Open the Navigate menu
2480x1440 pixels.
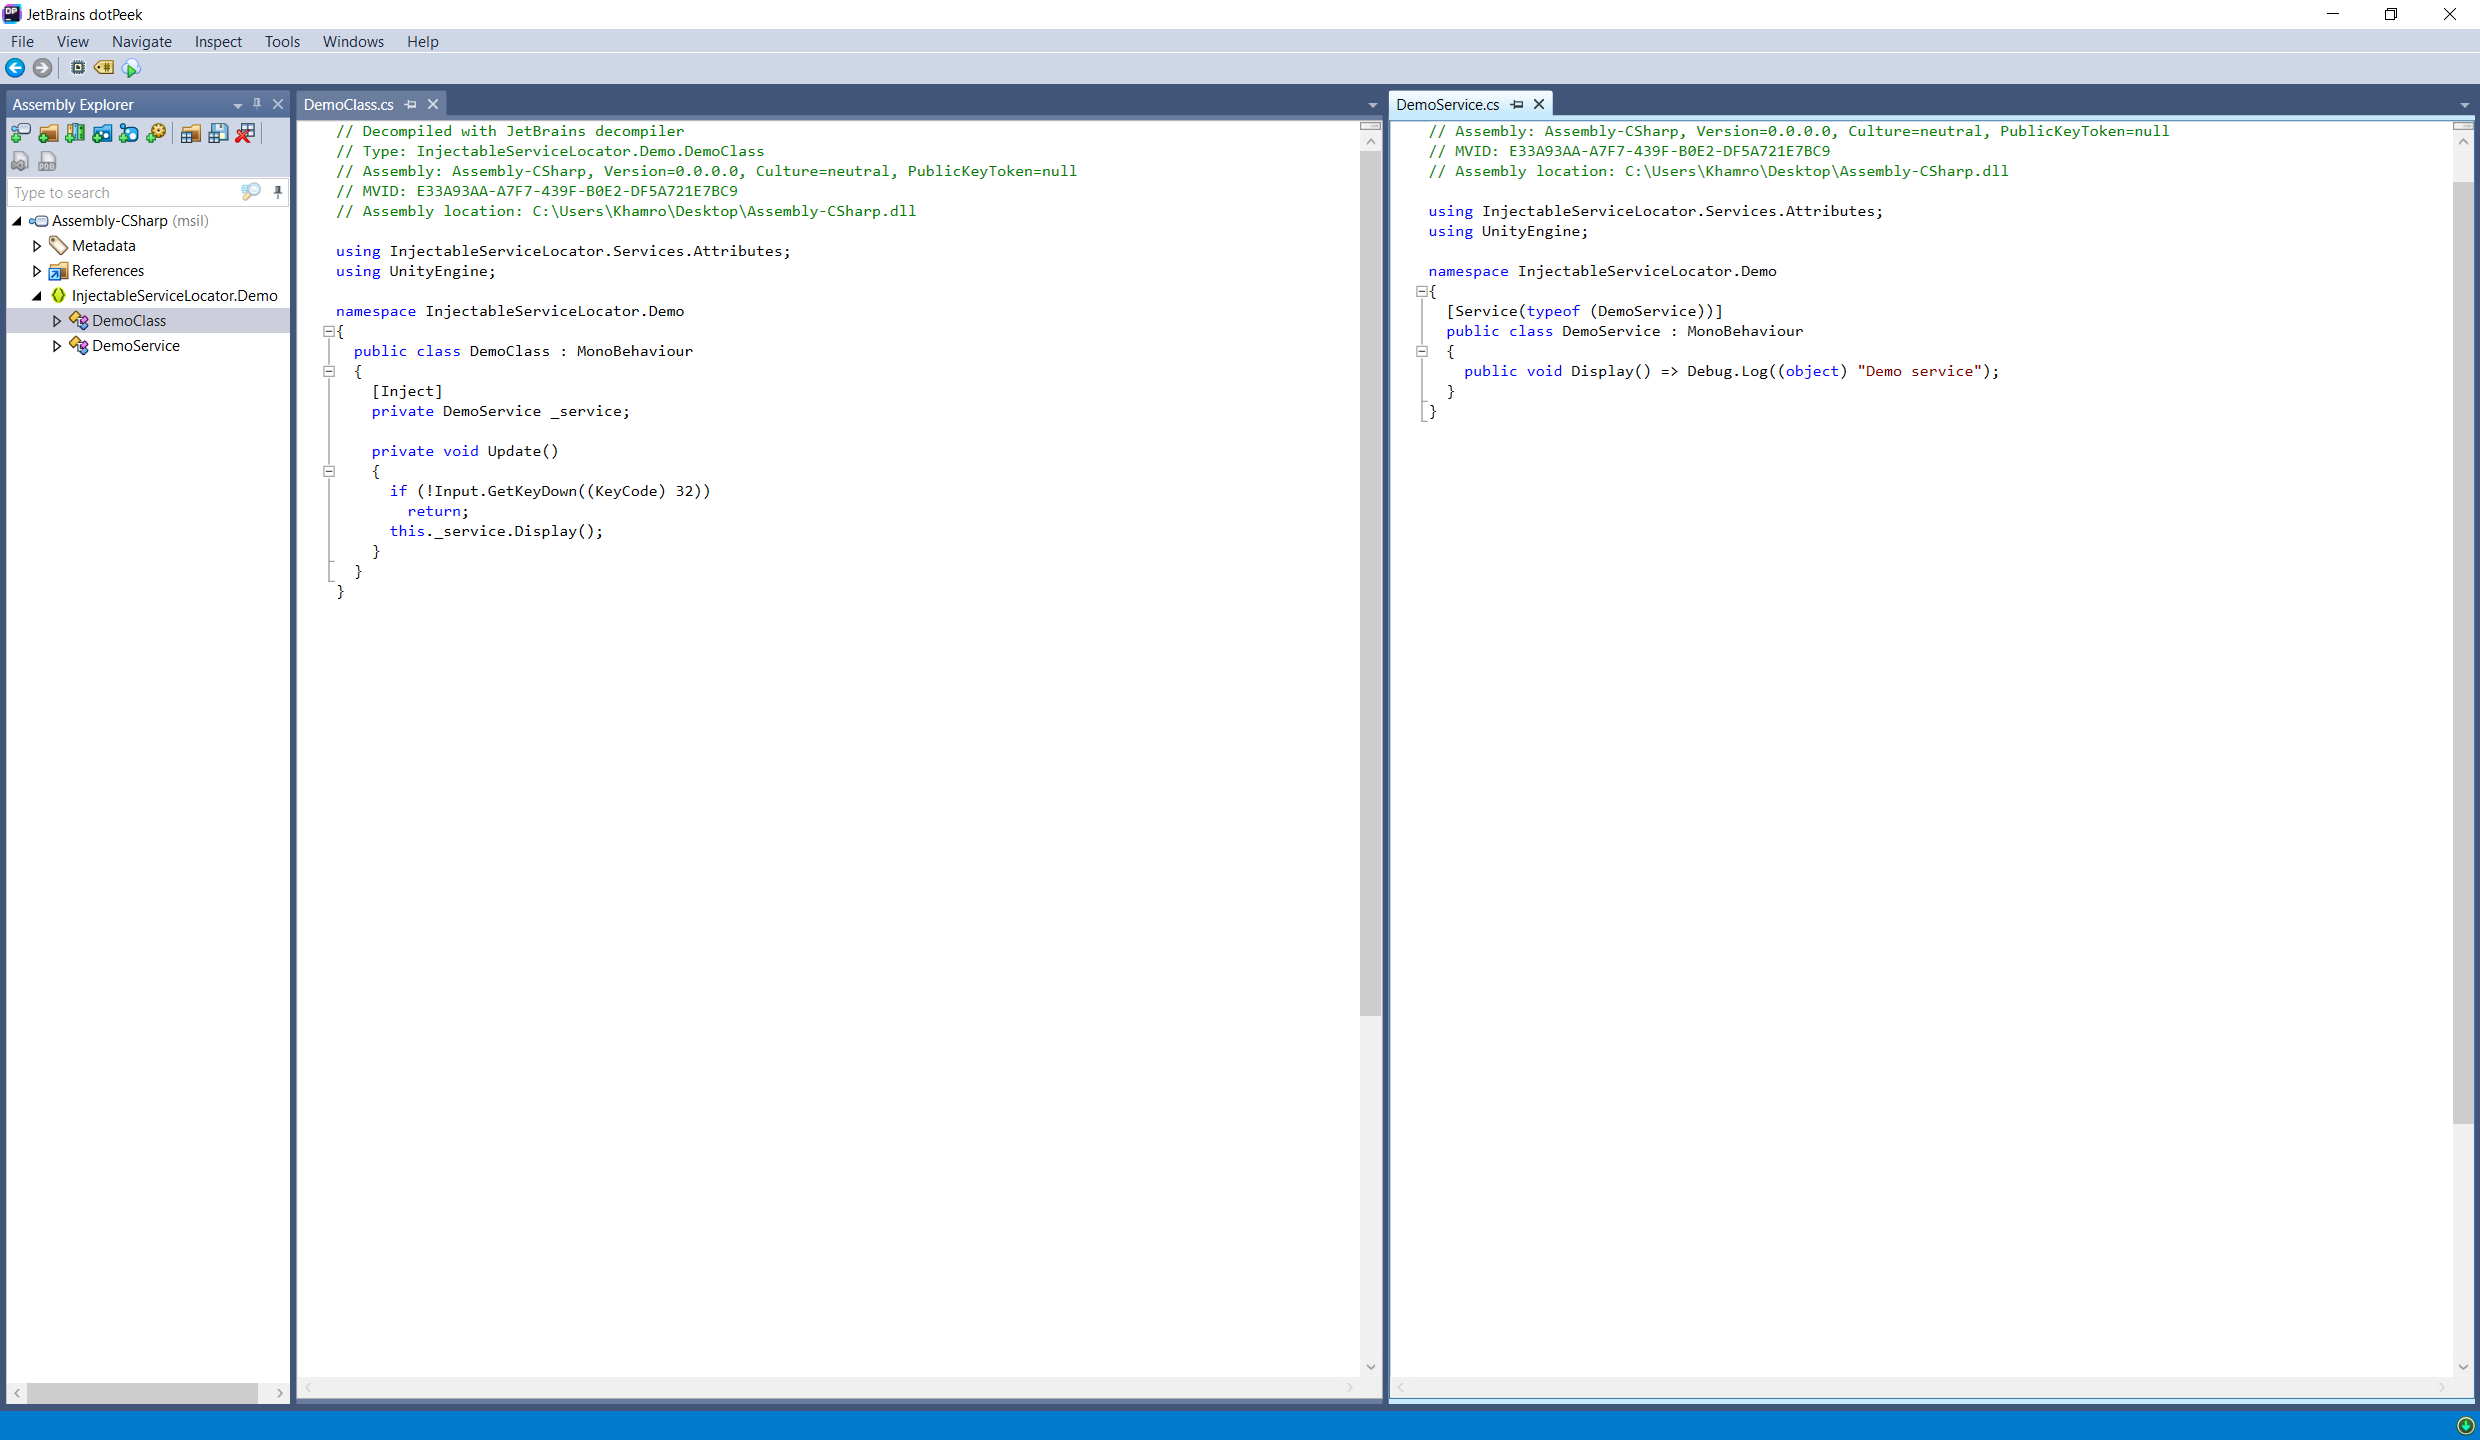point(141,41)
